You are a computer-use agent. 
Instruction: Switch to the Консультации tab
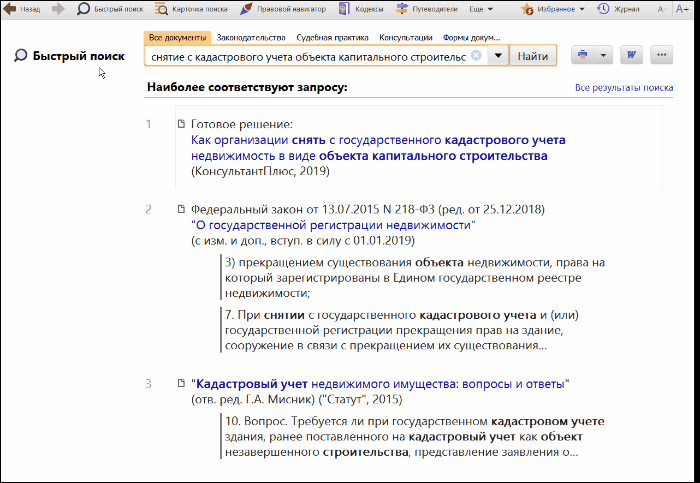click(x=406, y=37)
